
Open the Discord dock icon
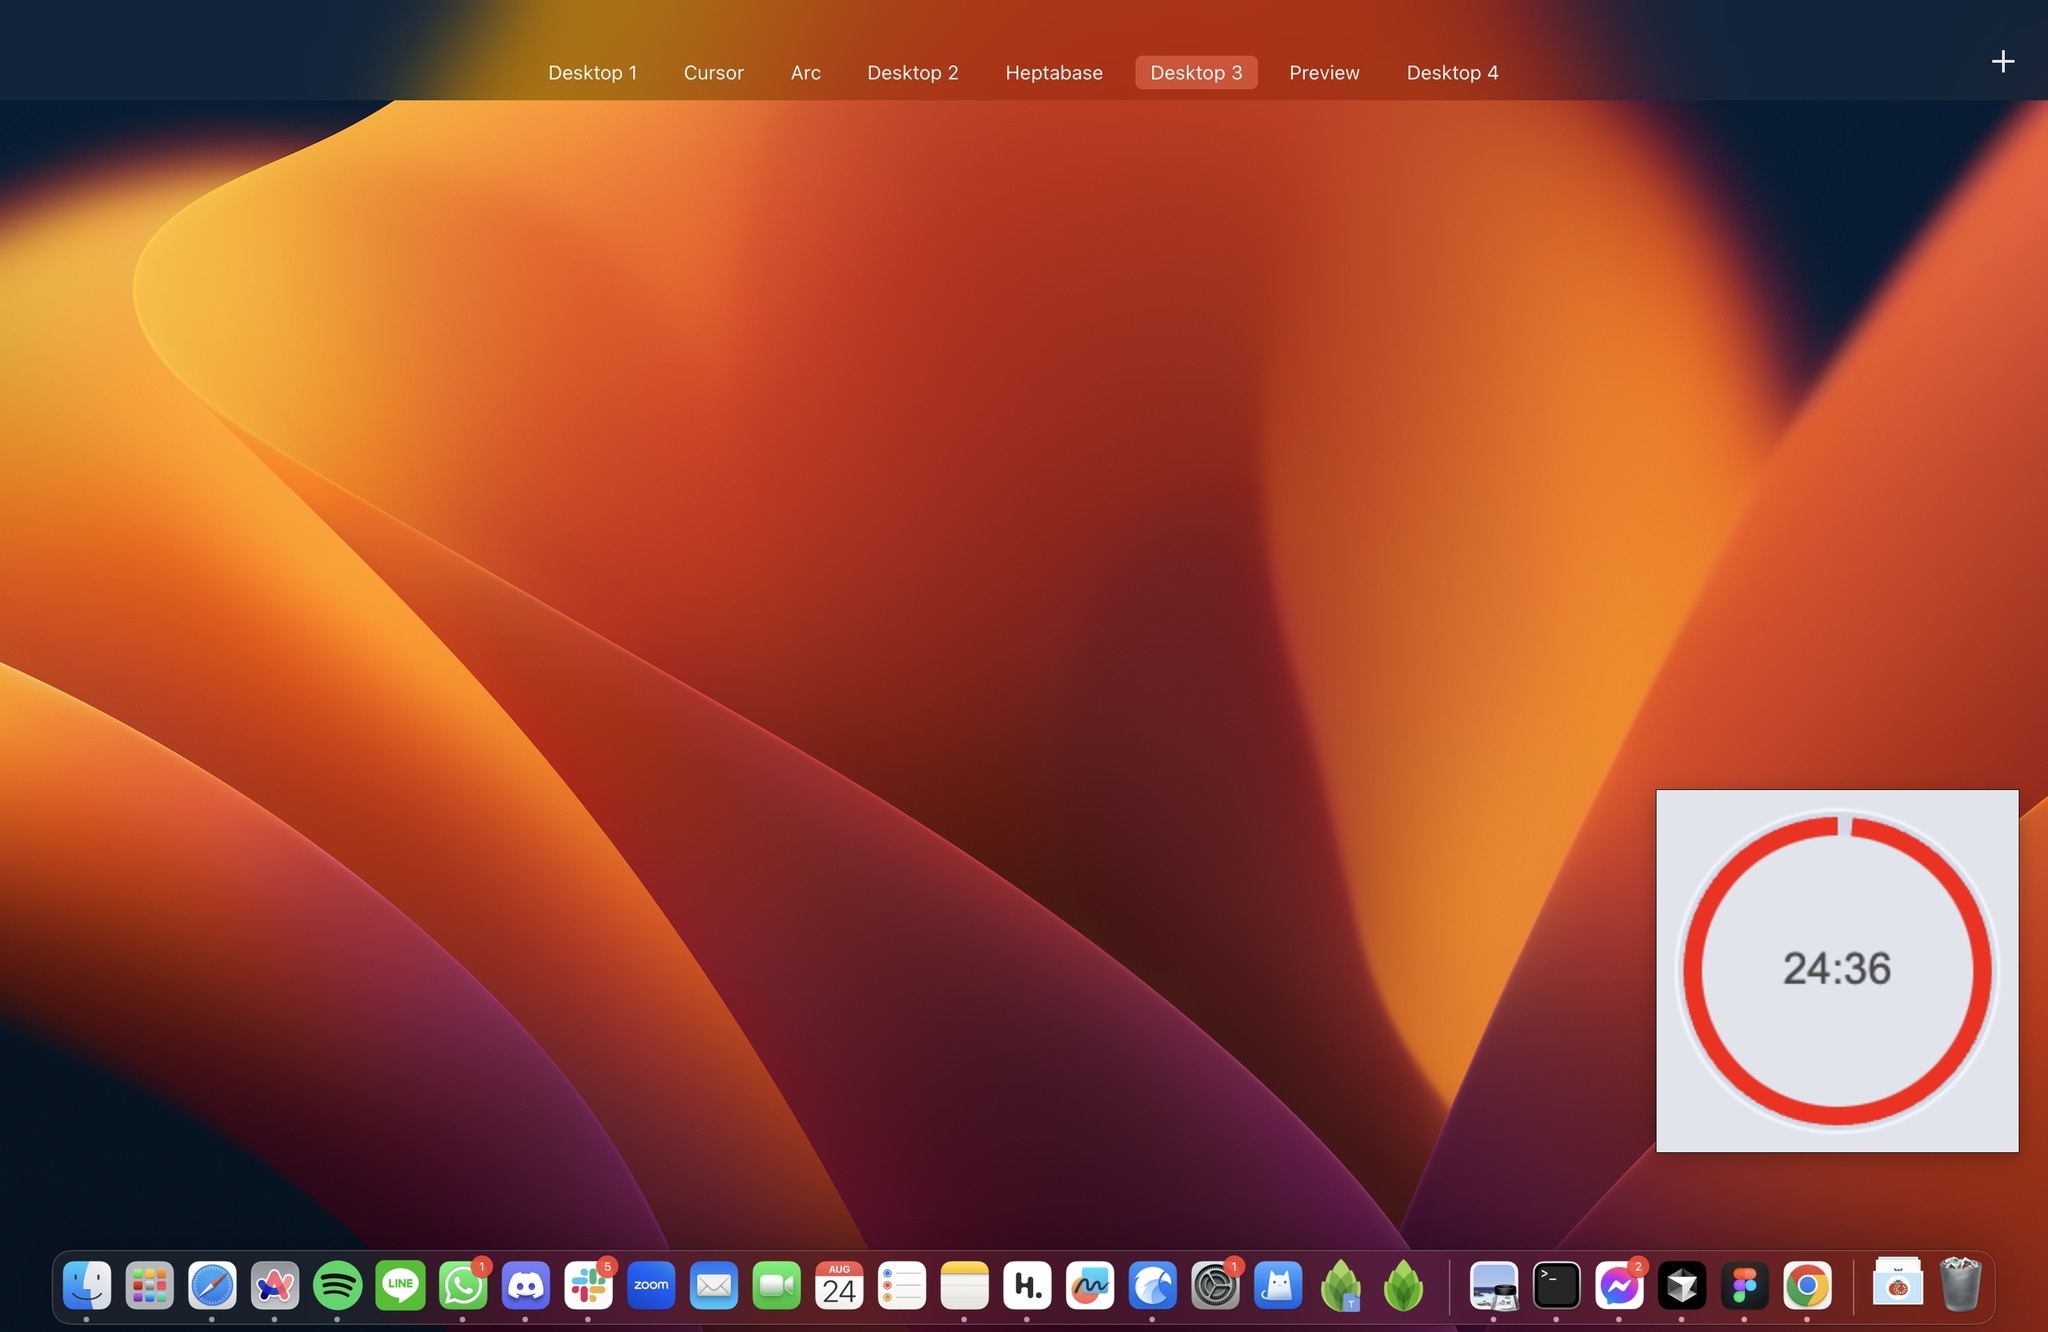(526, 1286)
